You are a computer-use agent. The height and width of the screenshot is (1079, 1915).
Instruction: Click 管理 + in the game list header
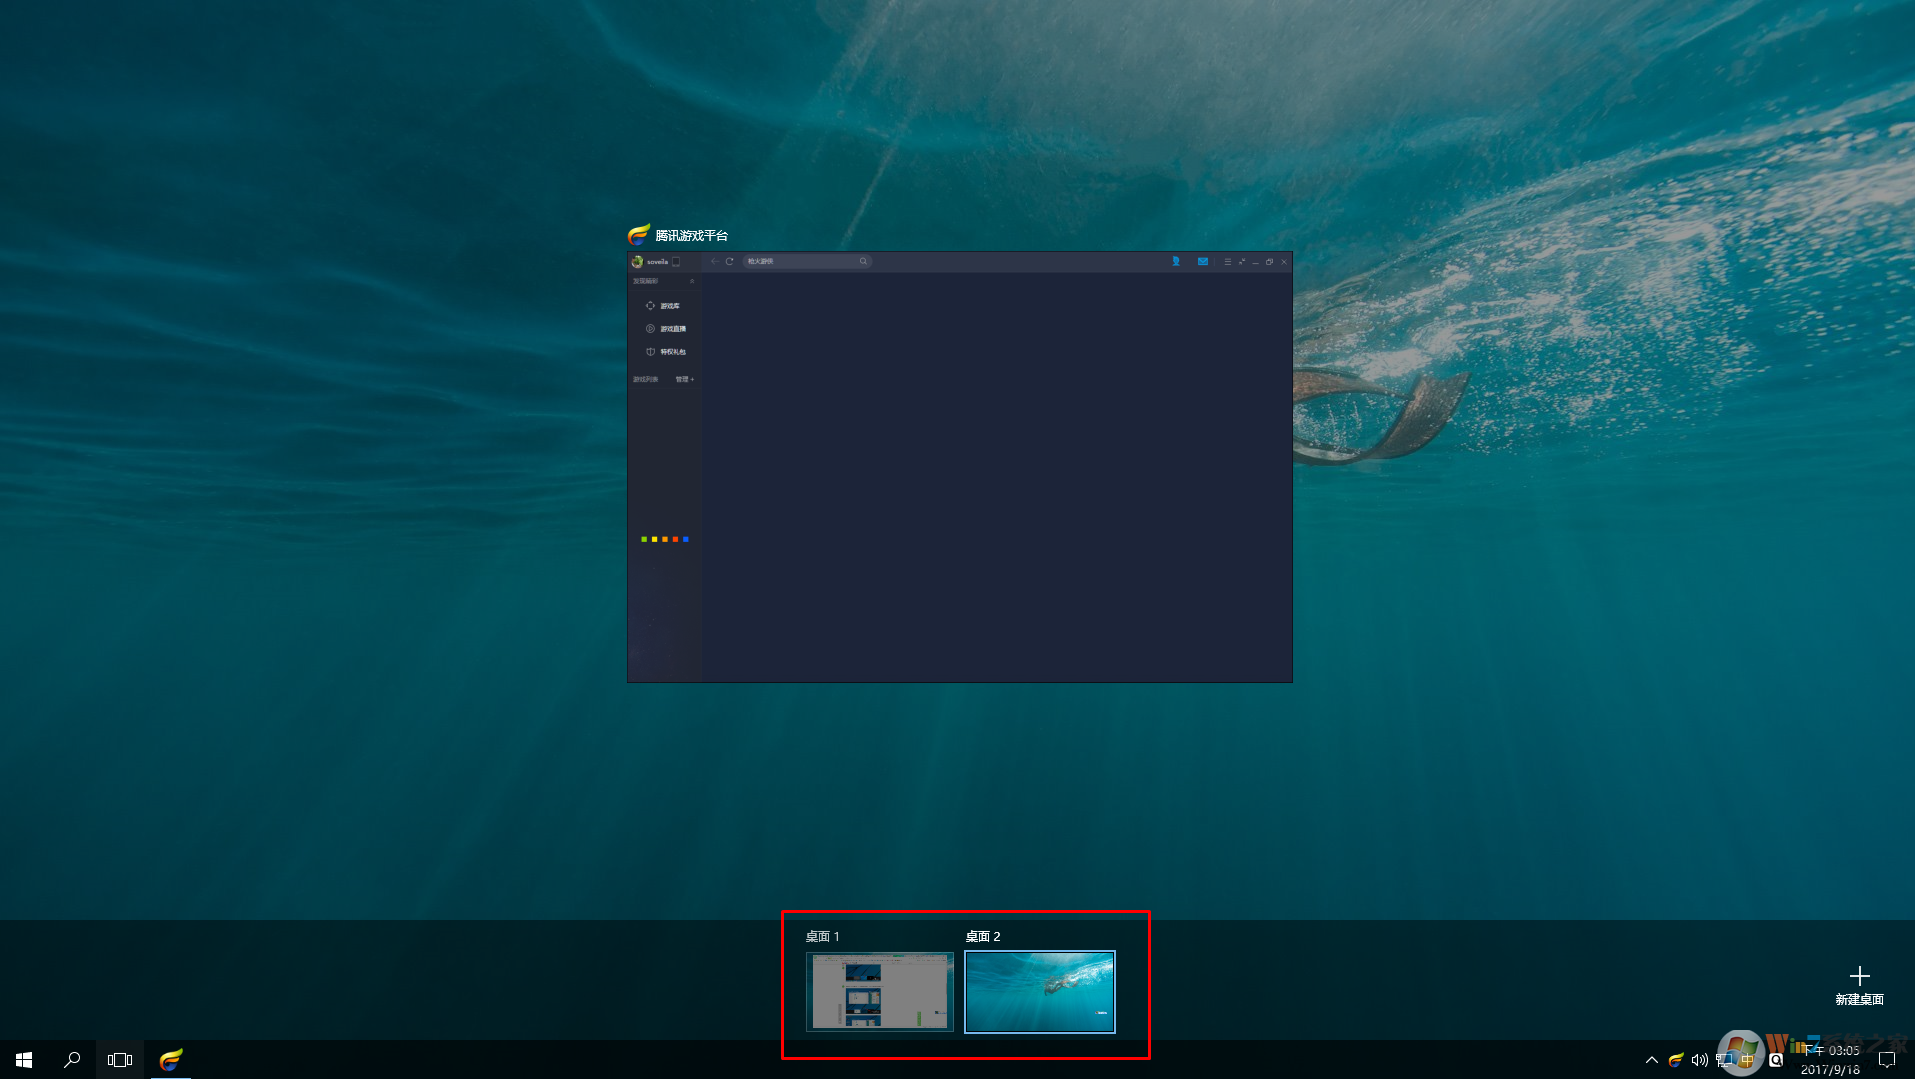[684, 380]
